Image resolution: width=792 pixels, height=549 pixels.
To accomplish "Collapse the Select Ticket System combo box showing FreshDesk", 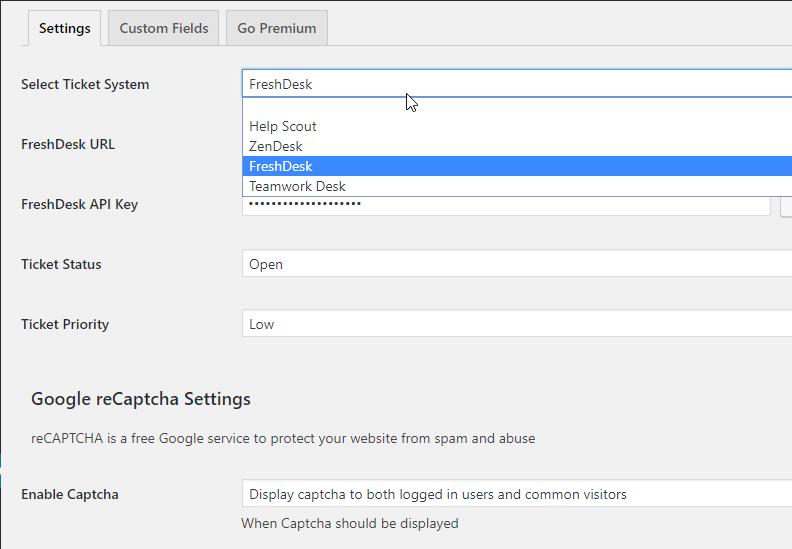I will coord(517,84).
